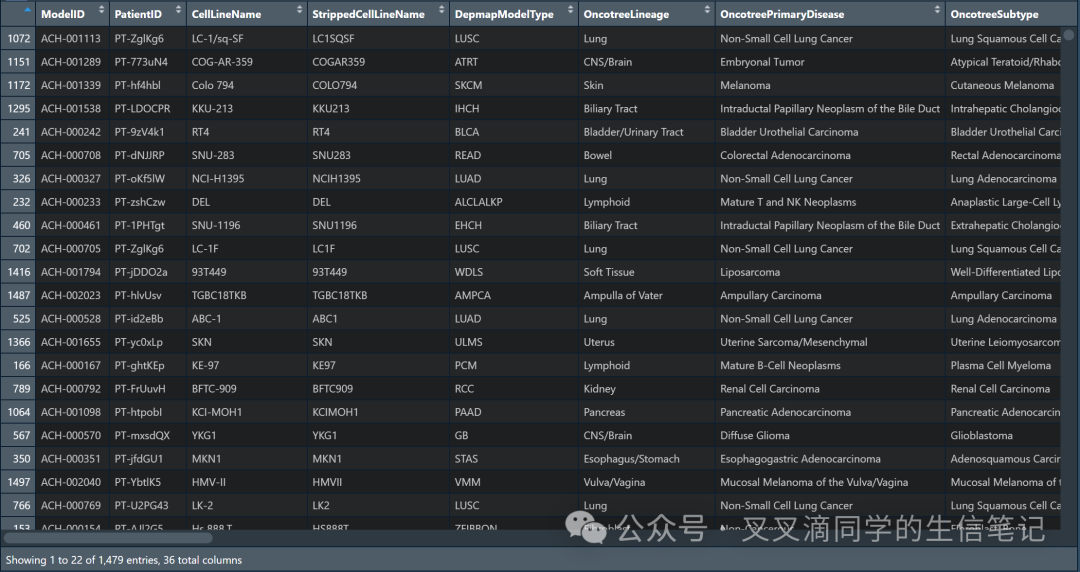Click row number 241
This screenshot has width=1080, height=572.
point(21,132)
